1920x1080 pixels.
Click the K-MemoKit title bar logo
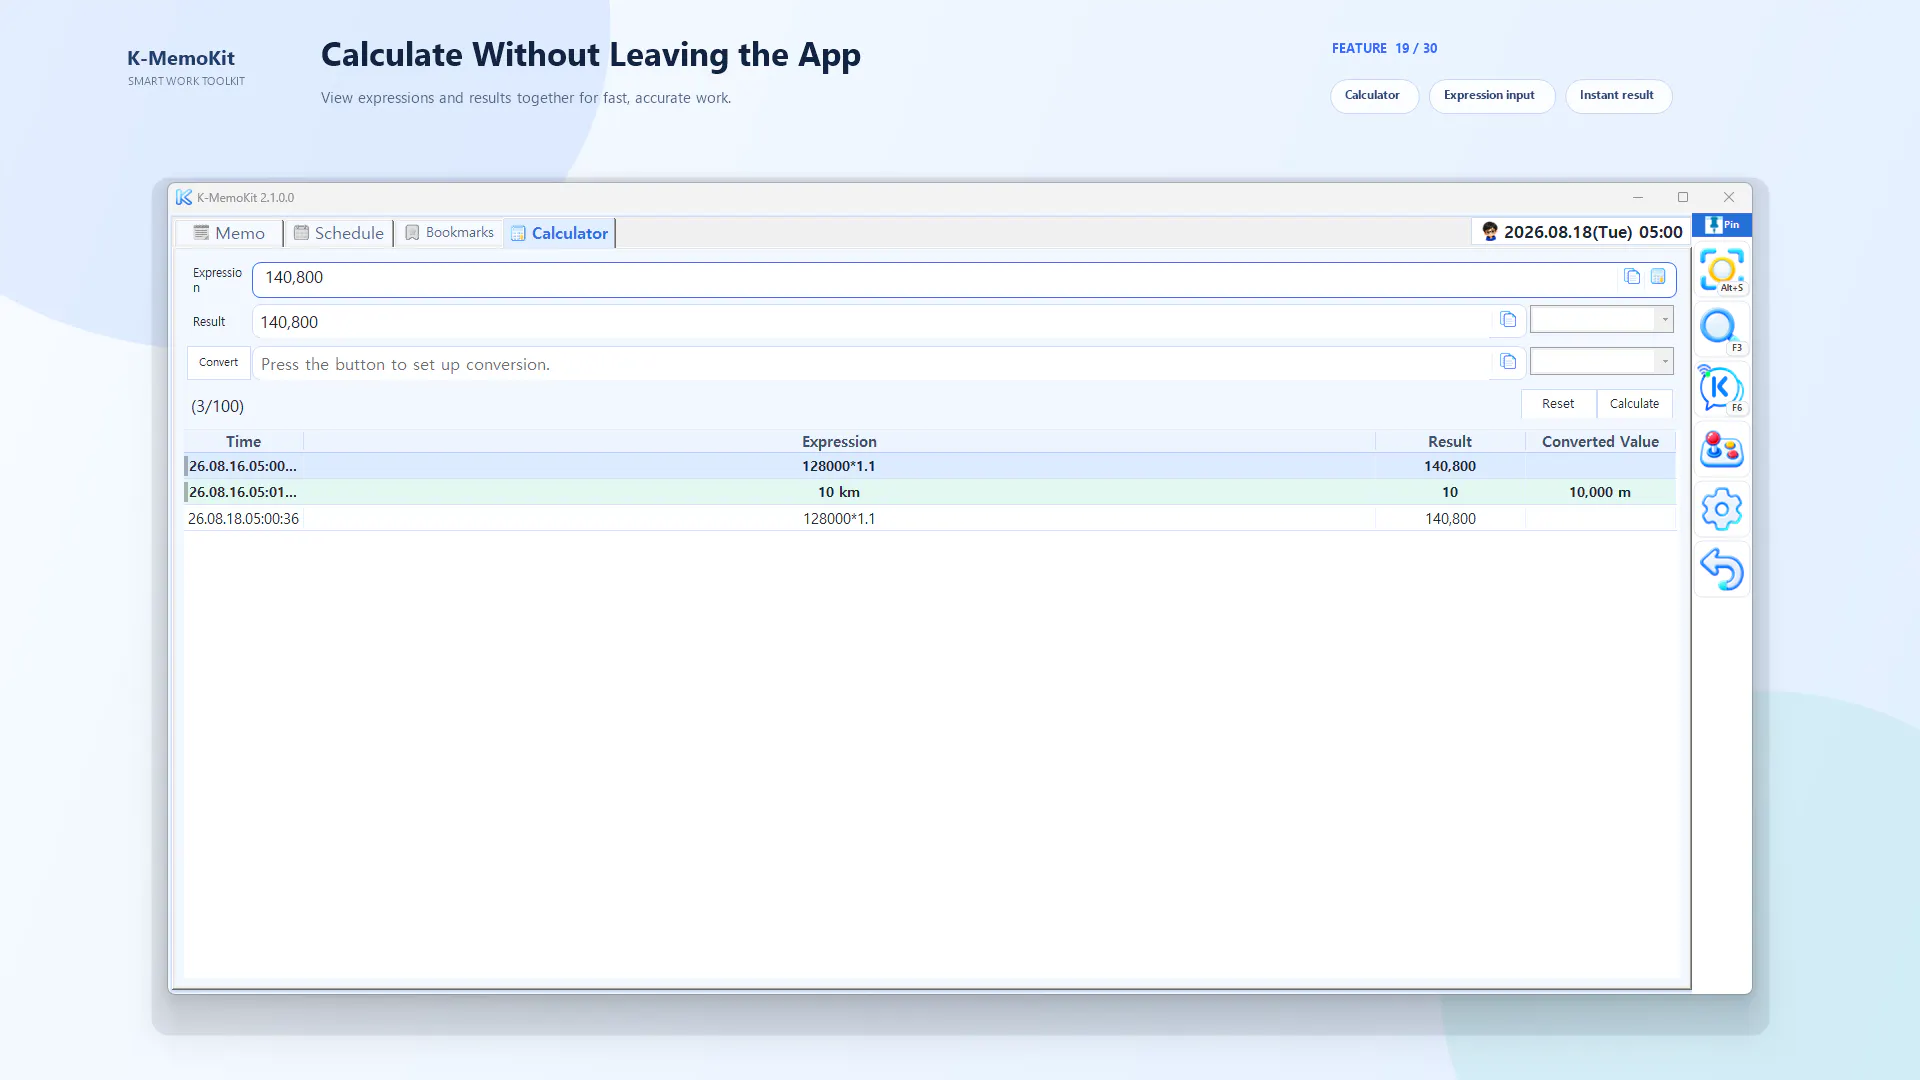tap(184, 197)
